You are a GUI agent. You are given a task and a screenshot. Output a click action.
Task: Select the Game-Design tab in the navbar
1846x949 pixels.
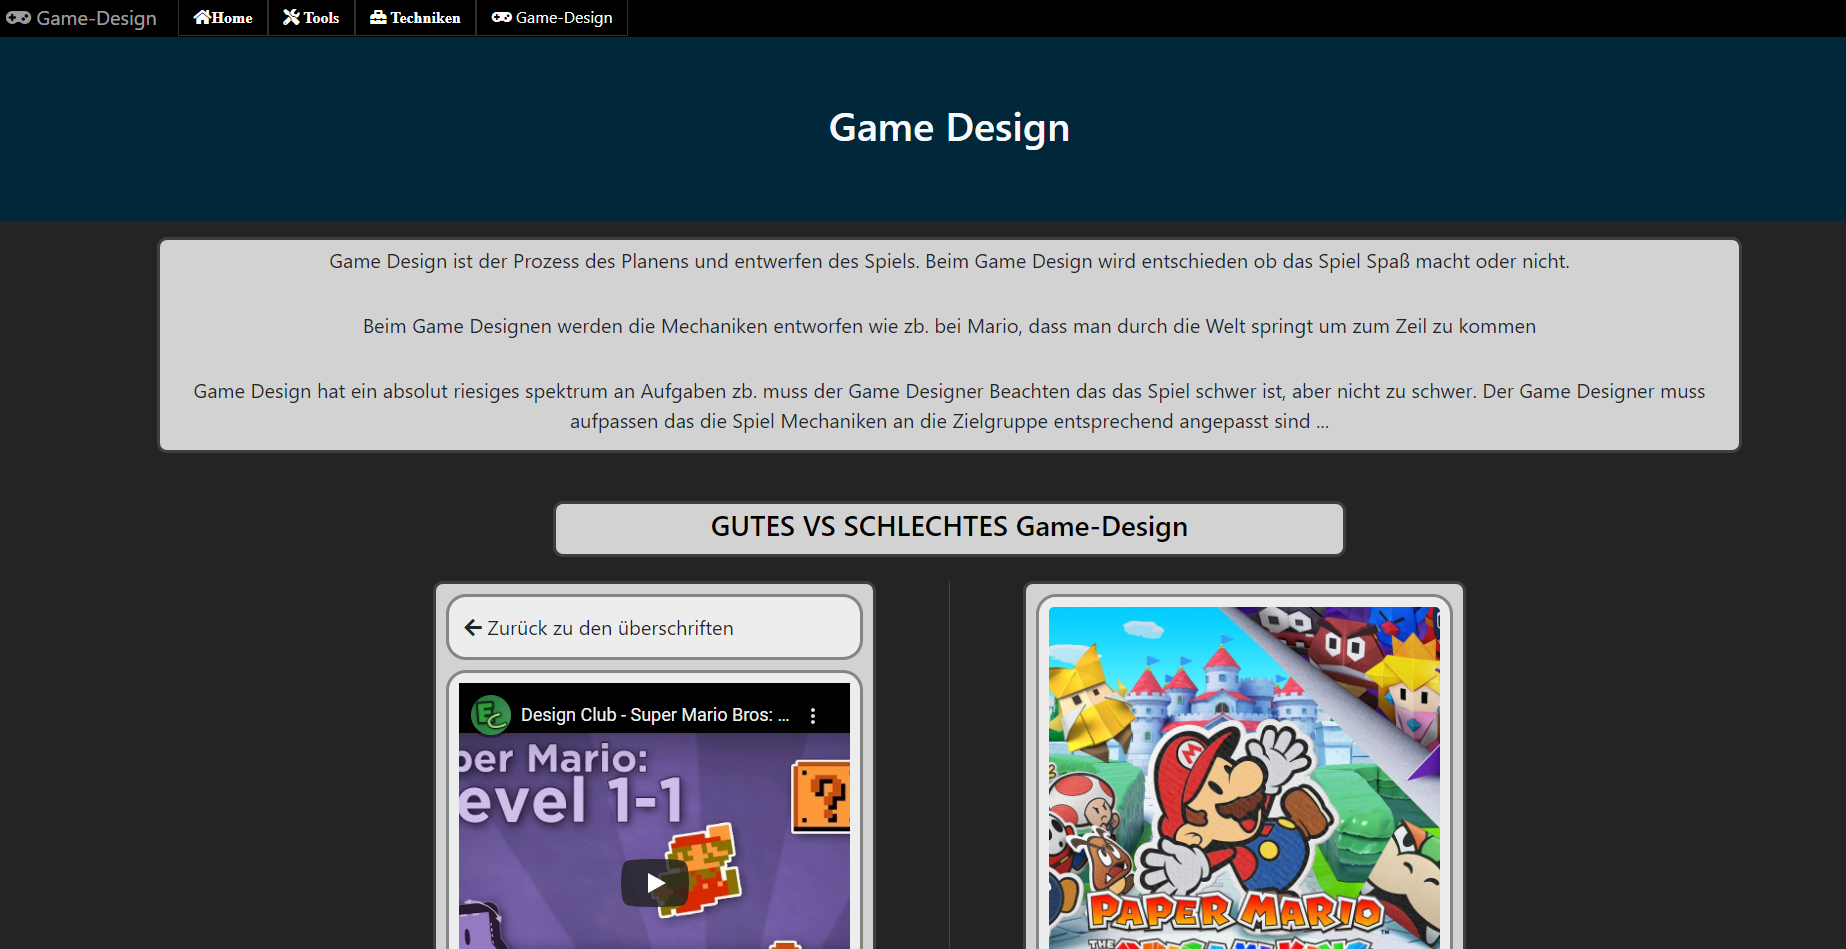(x=552, y=18)
